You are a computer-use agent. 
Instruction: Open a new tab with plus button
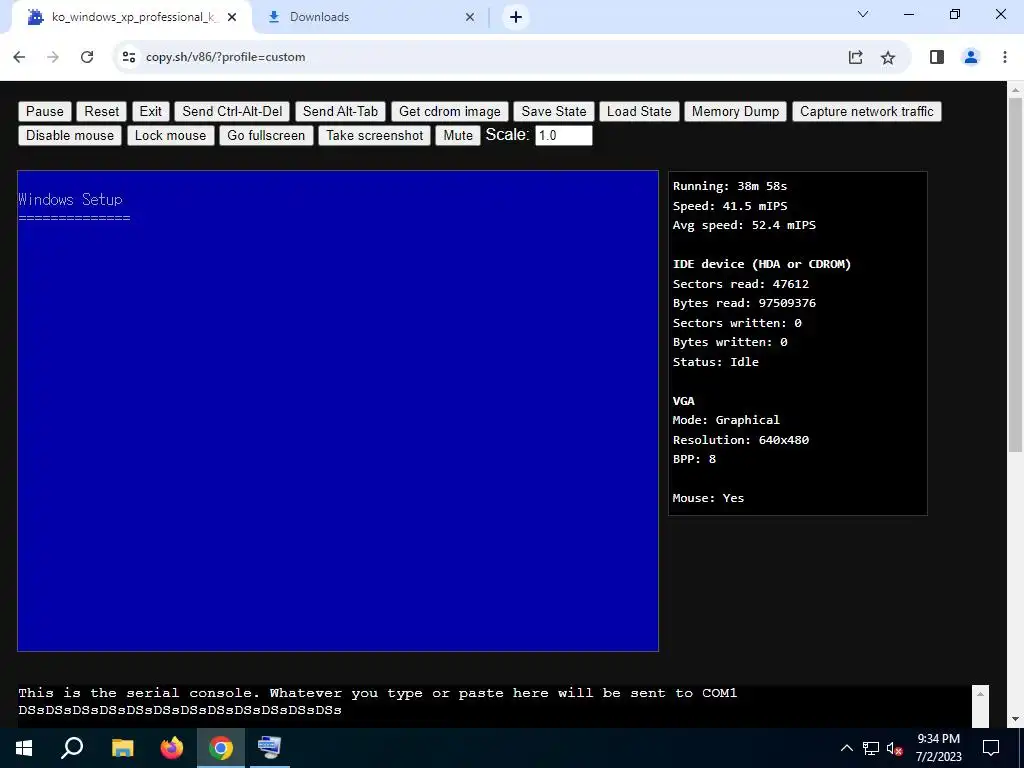coord(516,17)
